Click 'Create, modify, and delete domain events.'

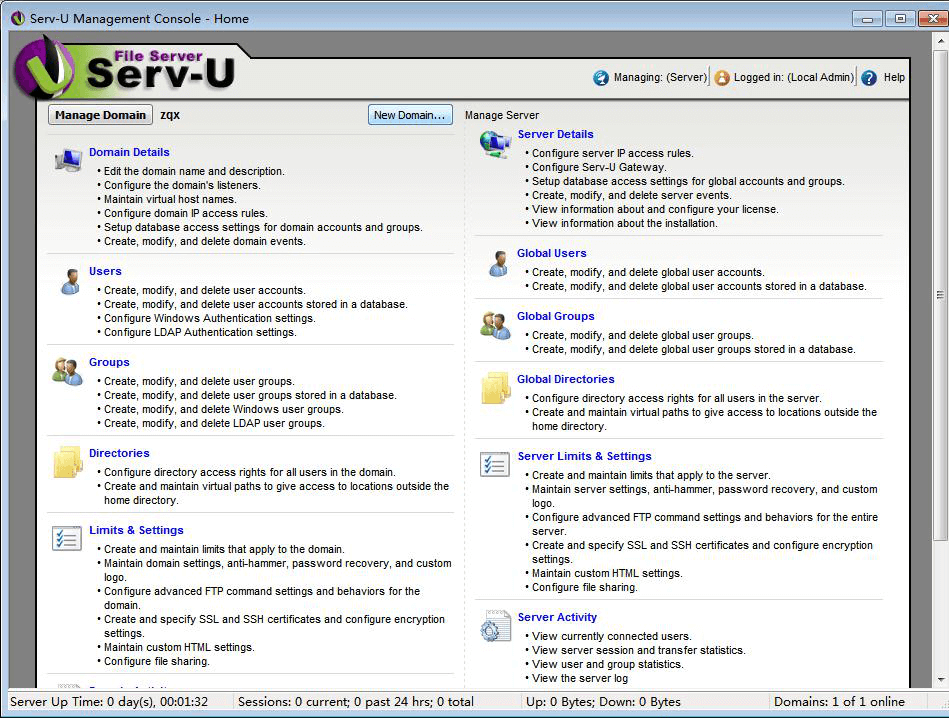[x=205, y=241]
